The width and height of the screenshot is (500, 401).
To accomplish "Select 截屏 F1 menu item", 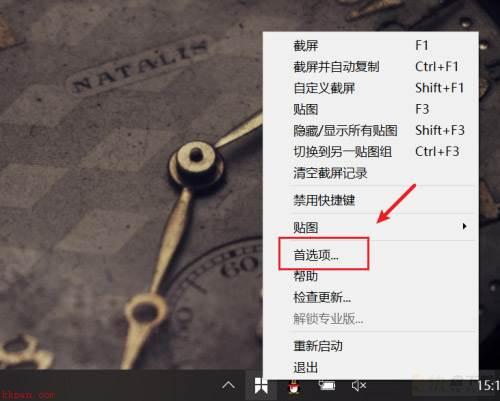I will 371,45.
